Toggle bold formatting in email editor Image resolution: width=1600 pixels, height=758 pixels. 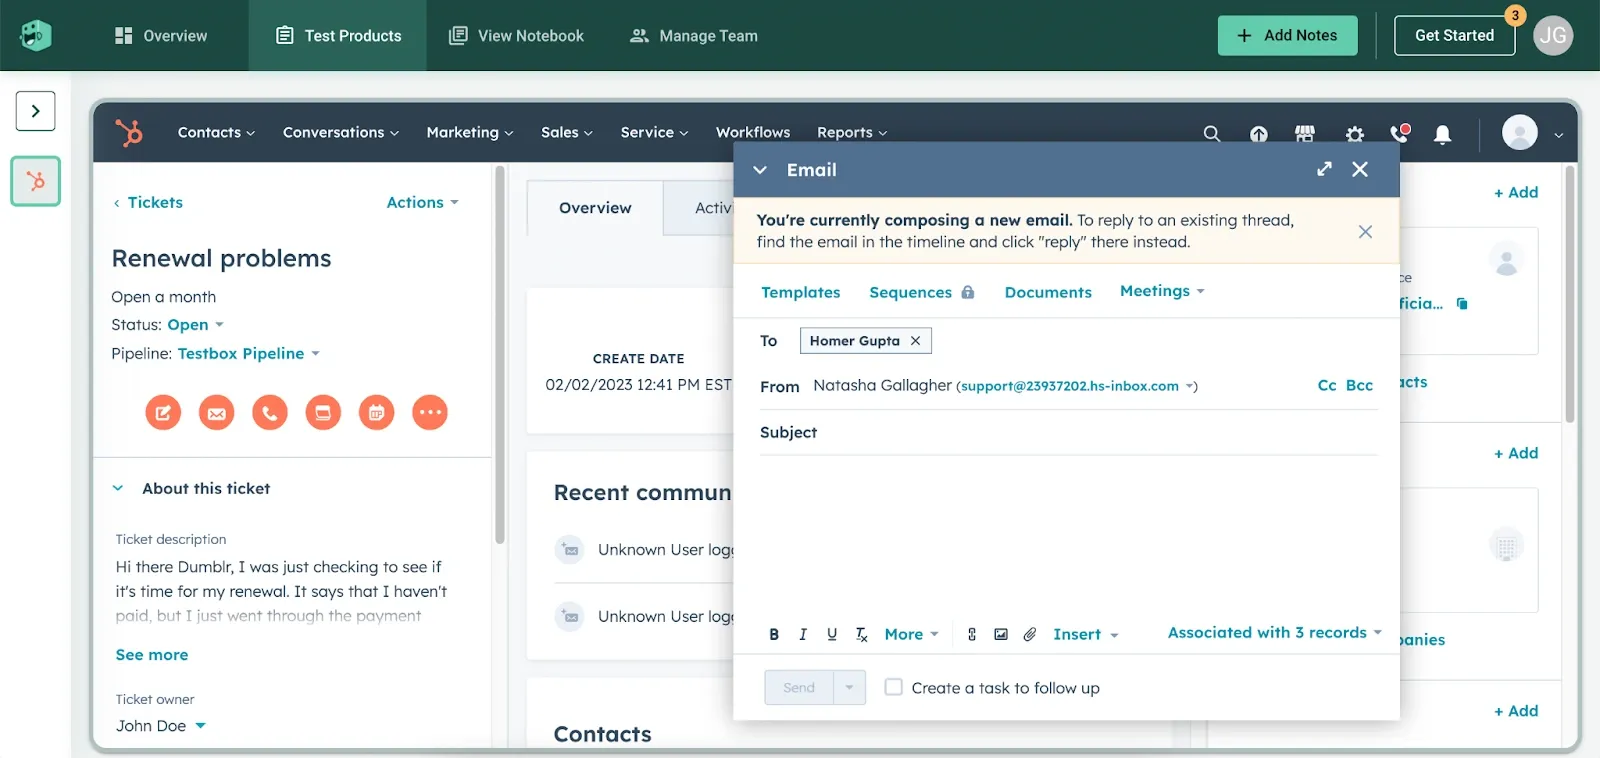(x=774, y=634)
